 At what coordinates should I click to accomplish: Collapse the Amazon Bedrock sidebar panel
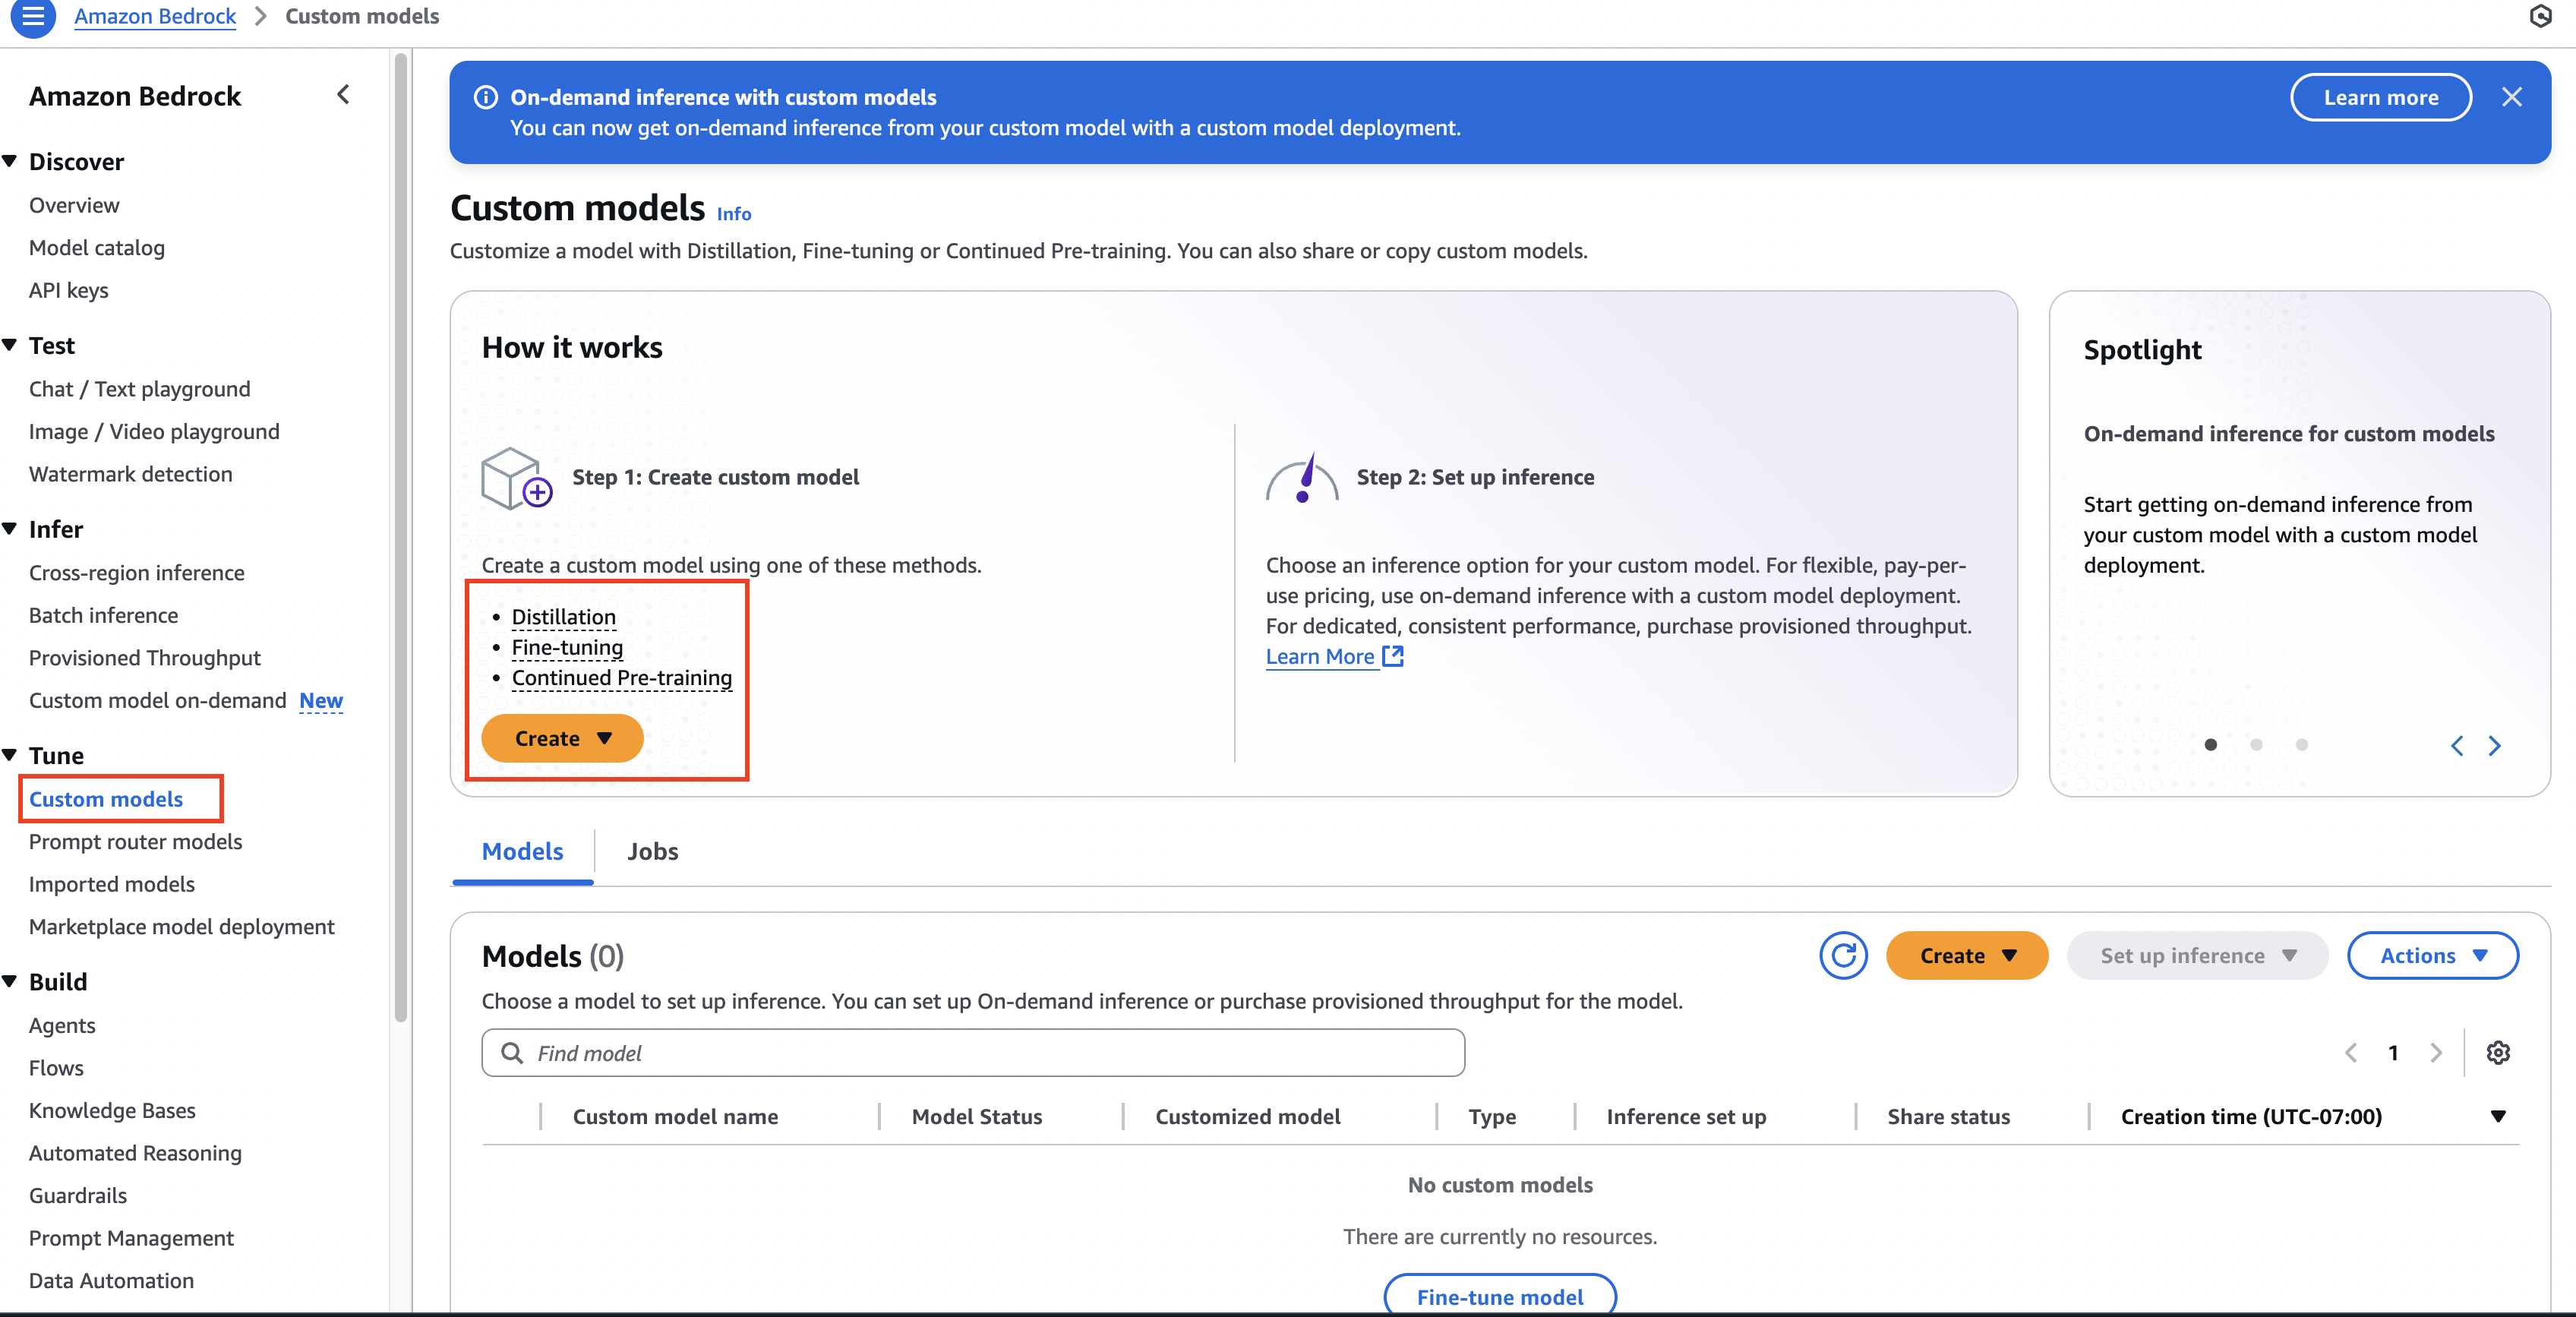(343, 95)
